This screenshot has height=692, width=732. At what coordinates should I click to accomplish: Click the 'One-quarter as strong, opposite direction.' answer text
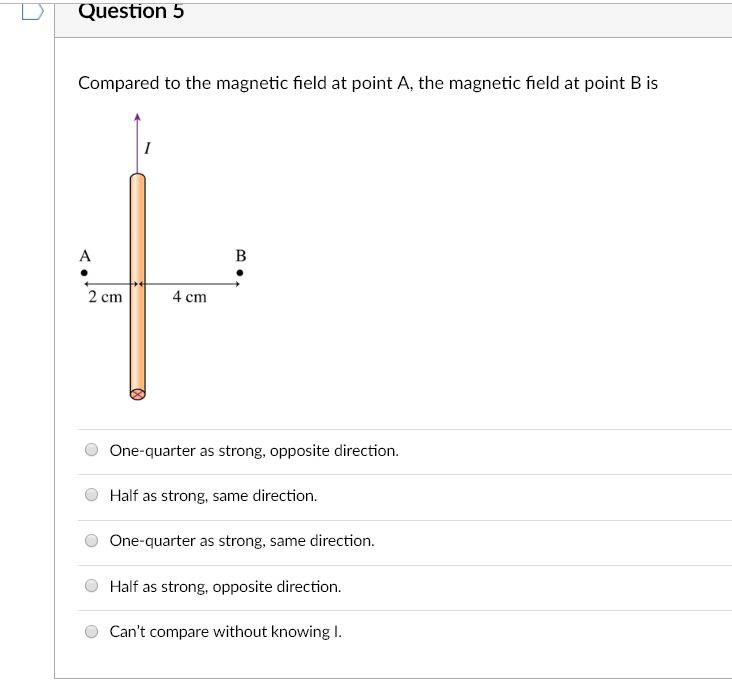coord(254,451)
